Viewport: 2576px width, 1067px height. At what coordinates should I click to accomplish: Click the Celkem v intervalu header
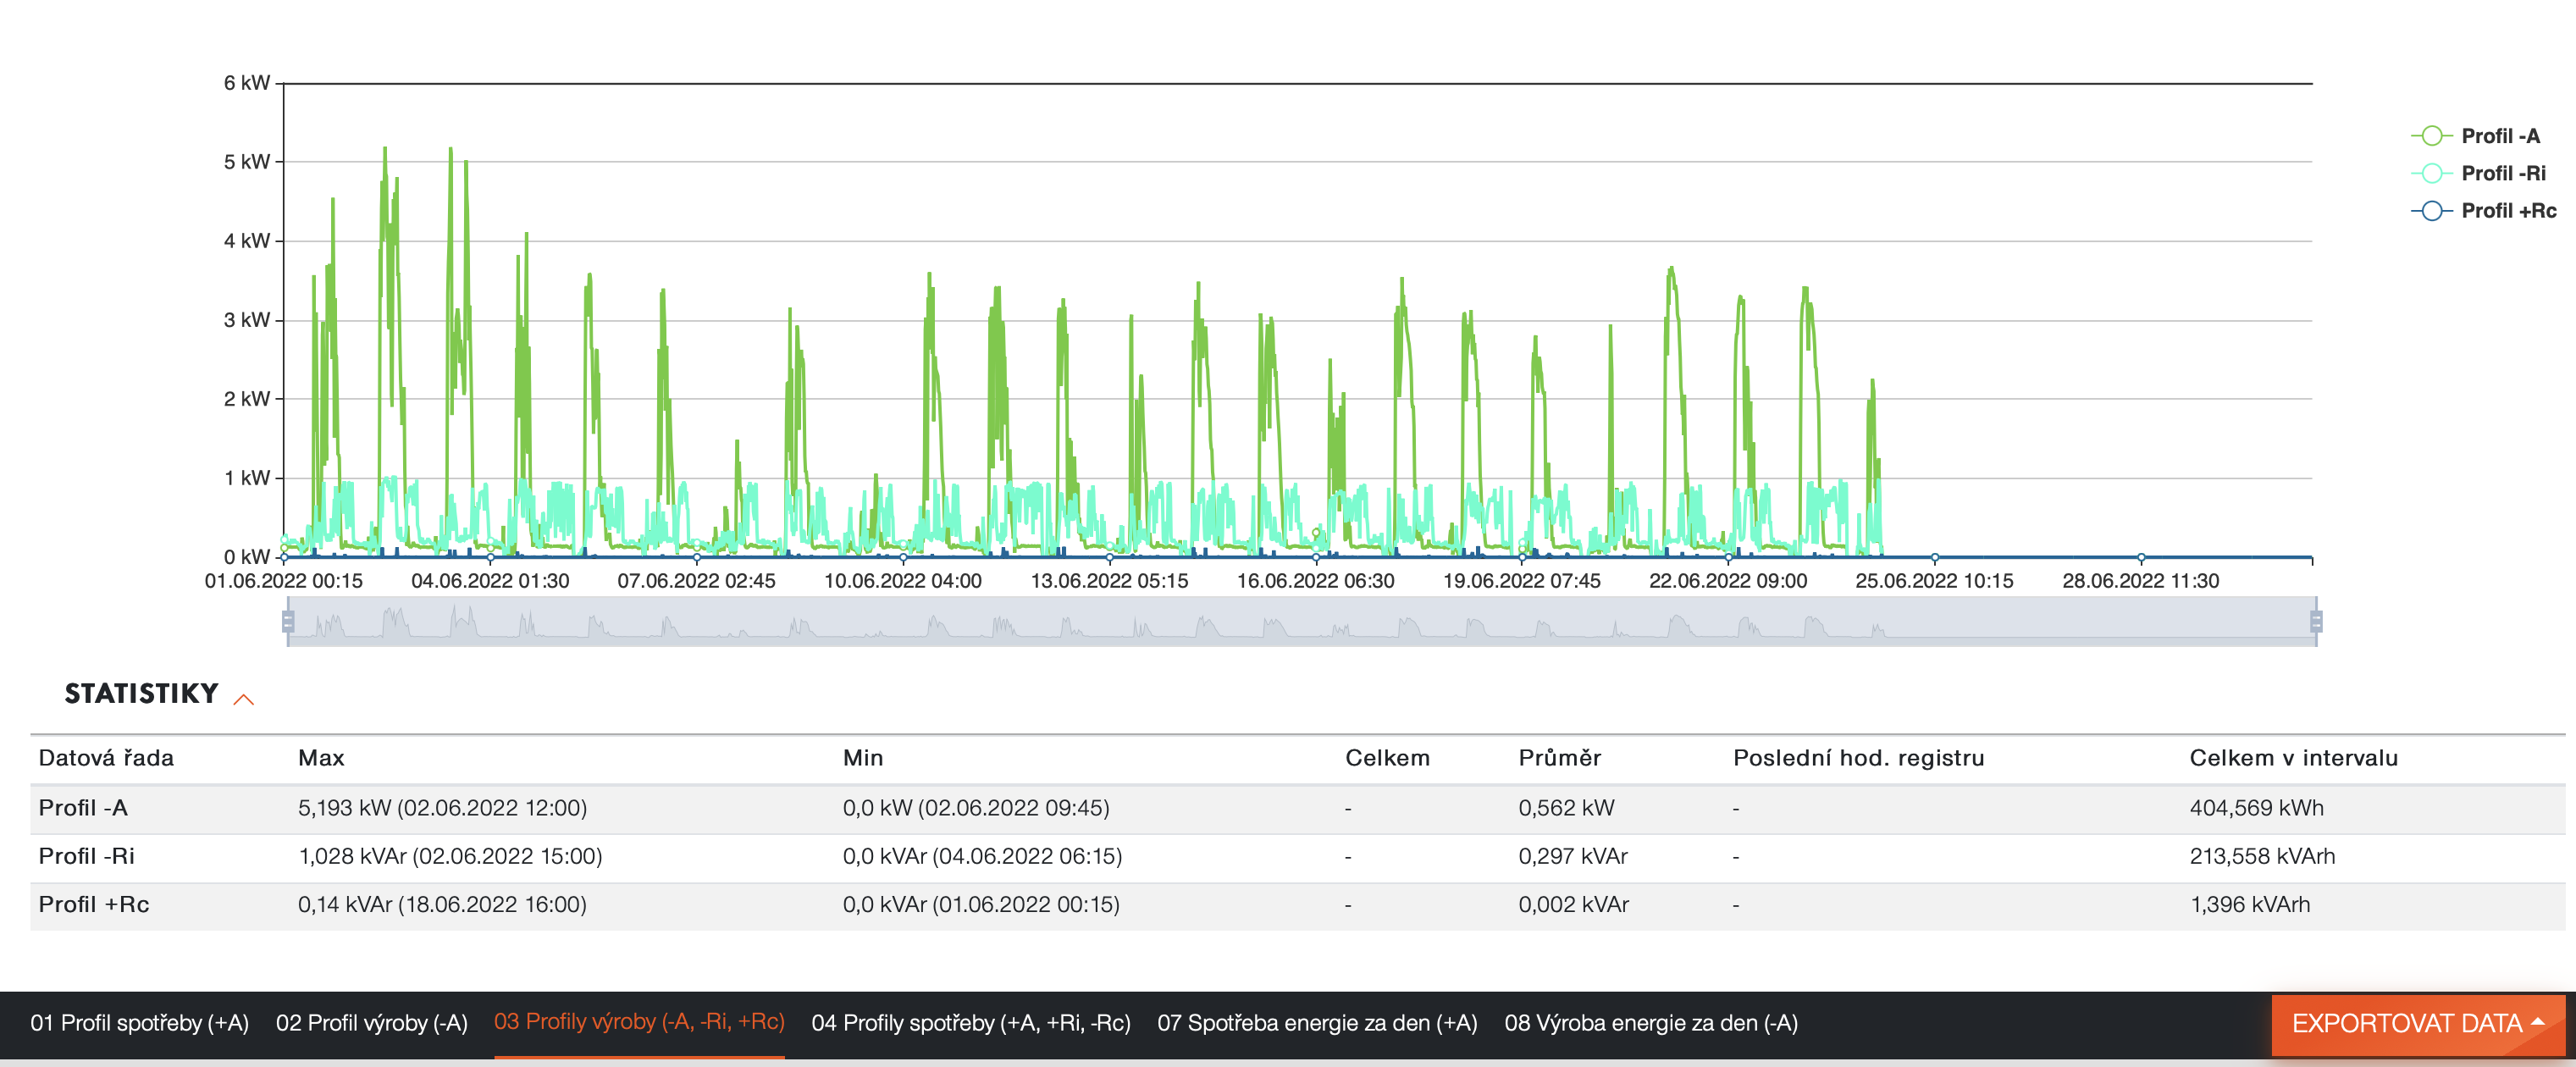tap(2293, 758)
